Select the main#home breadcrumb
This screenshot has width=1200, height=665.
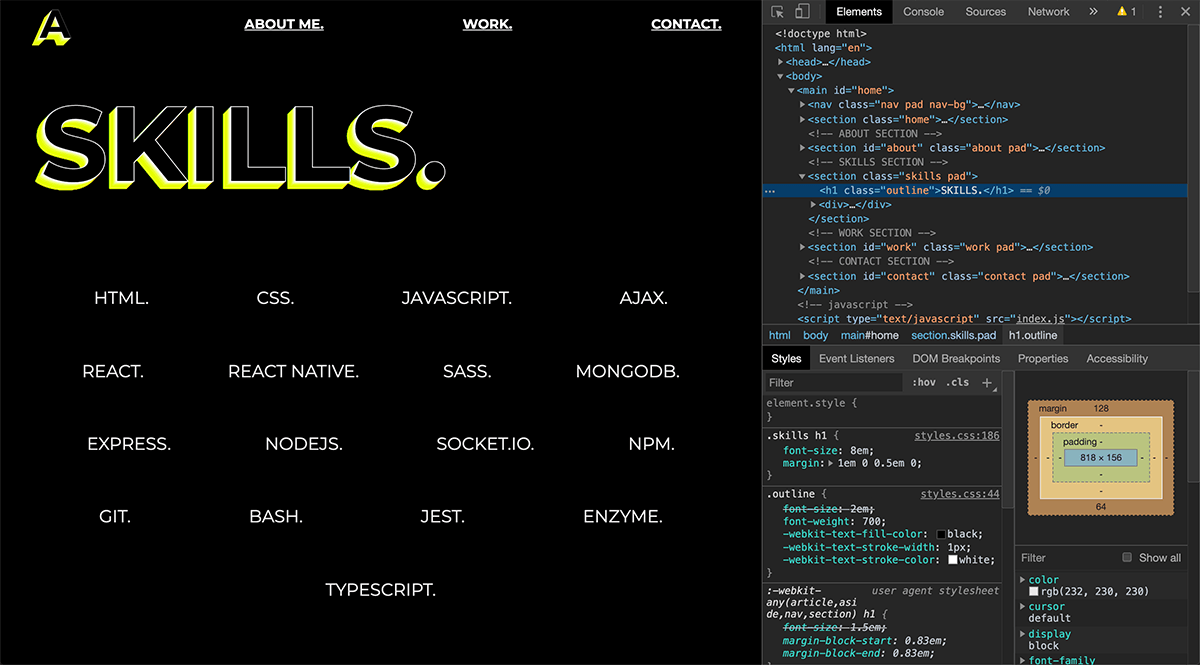coord(869,335)
